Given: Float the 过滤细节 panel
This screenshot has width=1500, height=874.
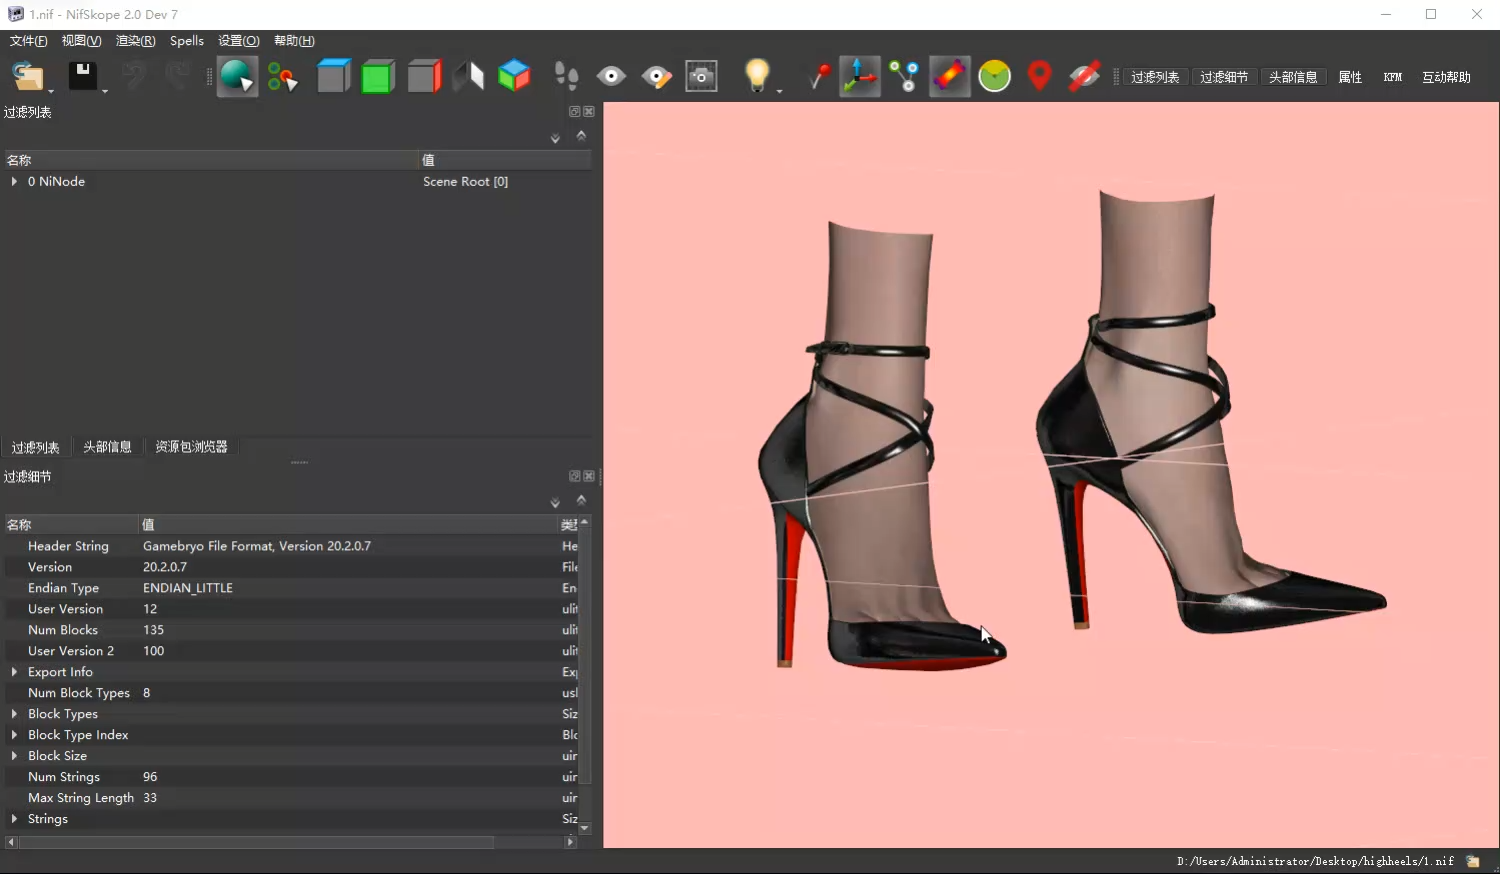Looking at the screenshot, I should [x=575, y=476].
